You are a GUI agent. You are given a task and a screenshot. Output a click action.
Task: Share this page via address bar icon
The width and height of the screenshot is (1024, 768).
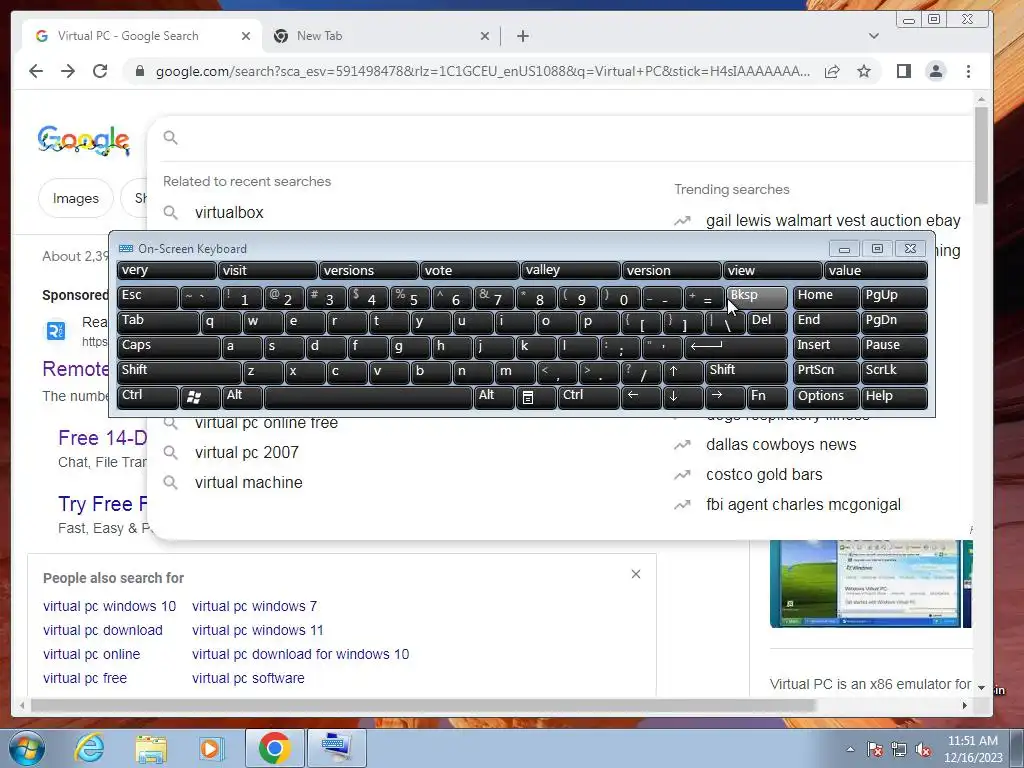coord(832,71)
